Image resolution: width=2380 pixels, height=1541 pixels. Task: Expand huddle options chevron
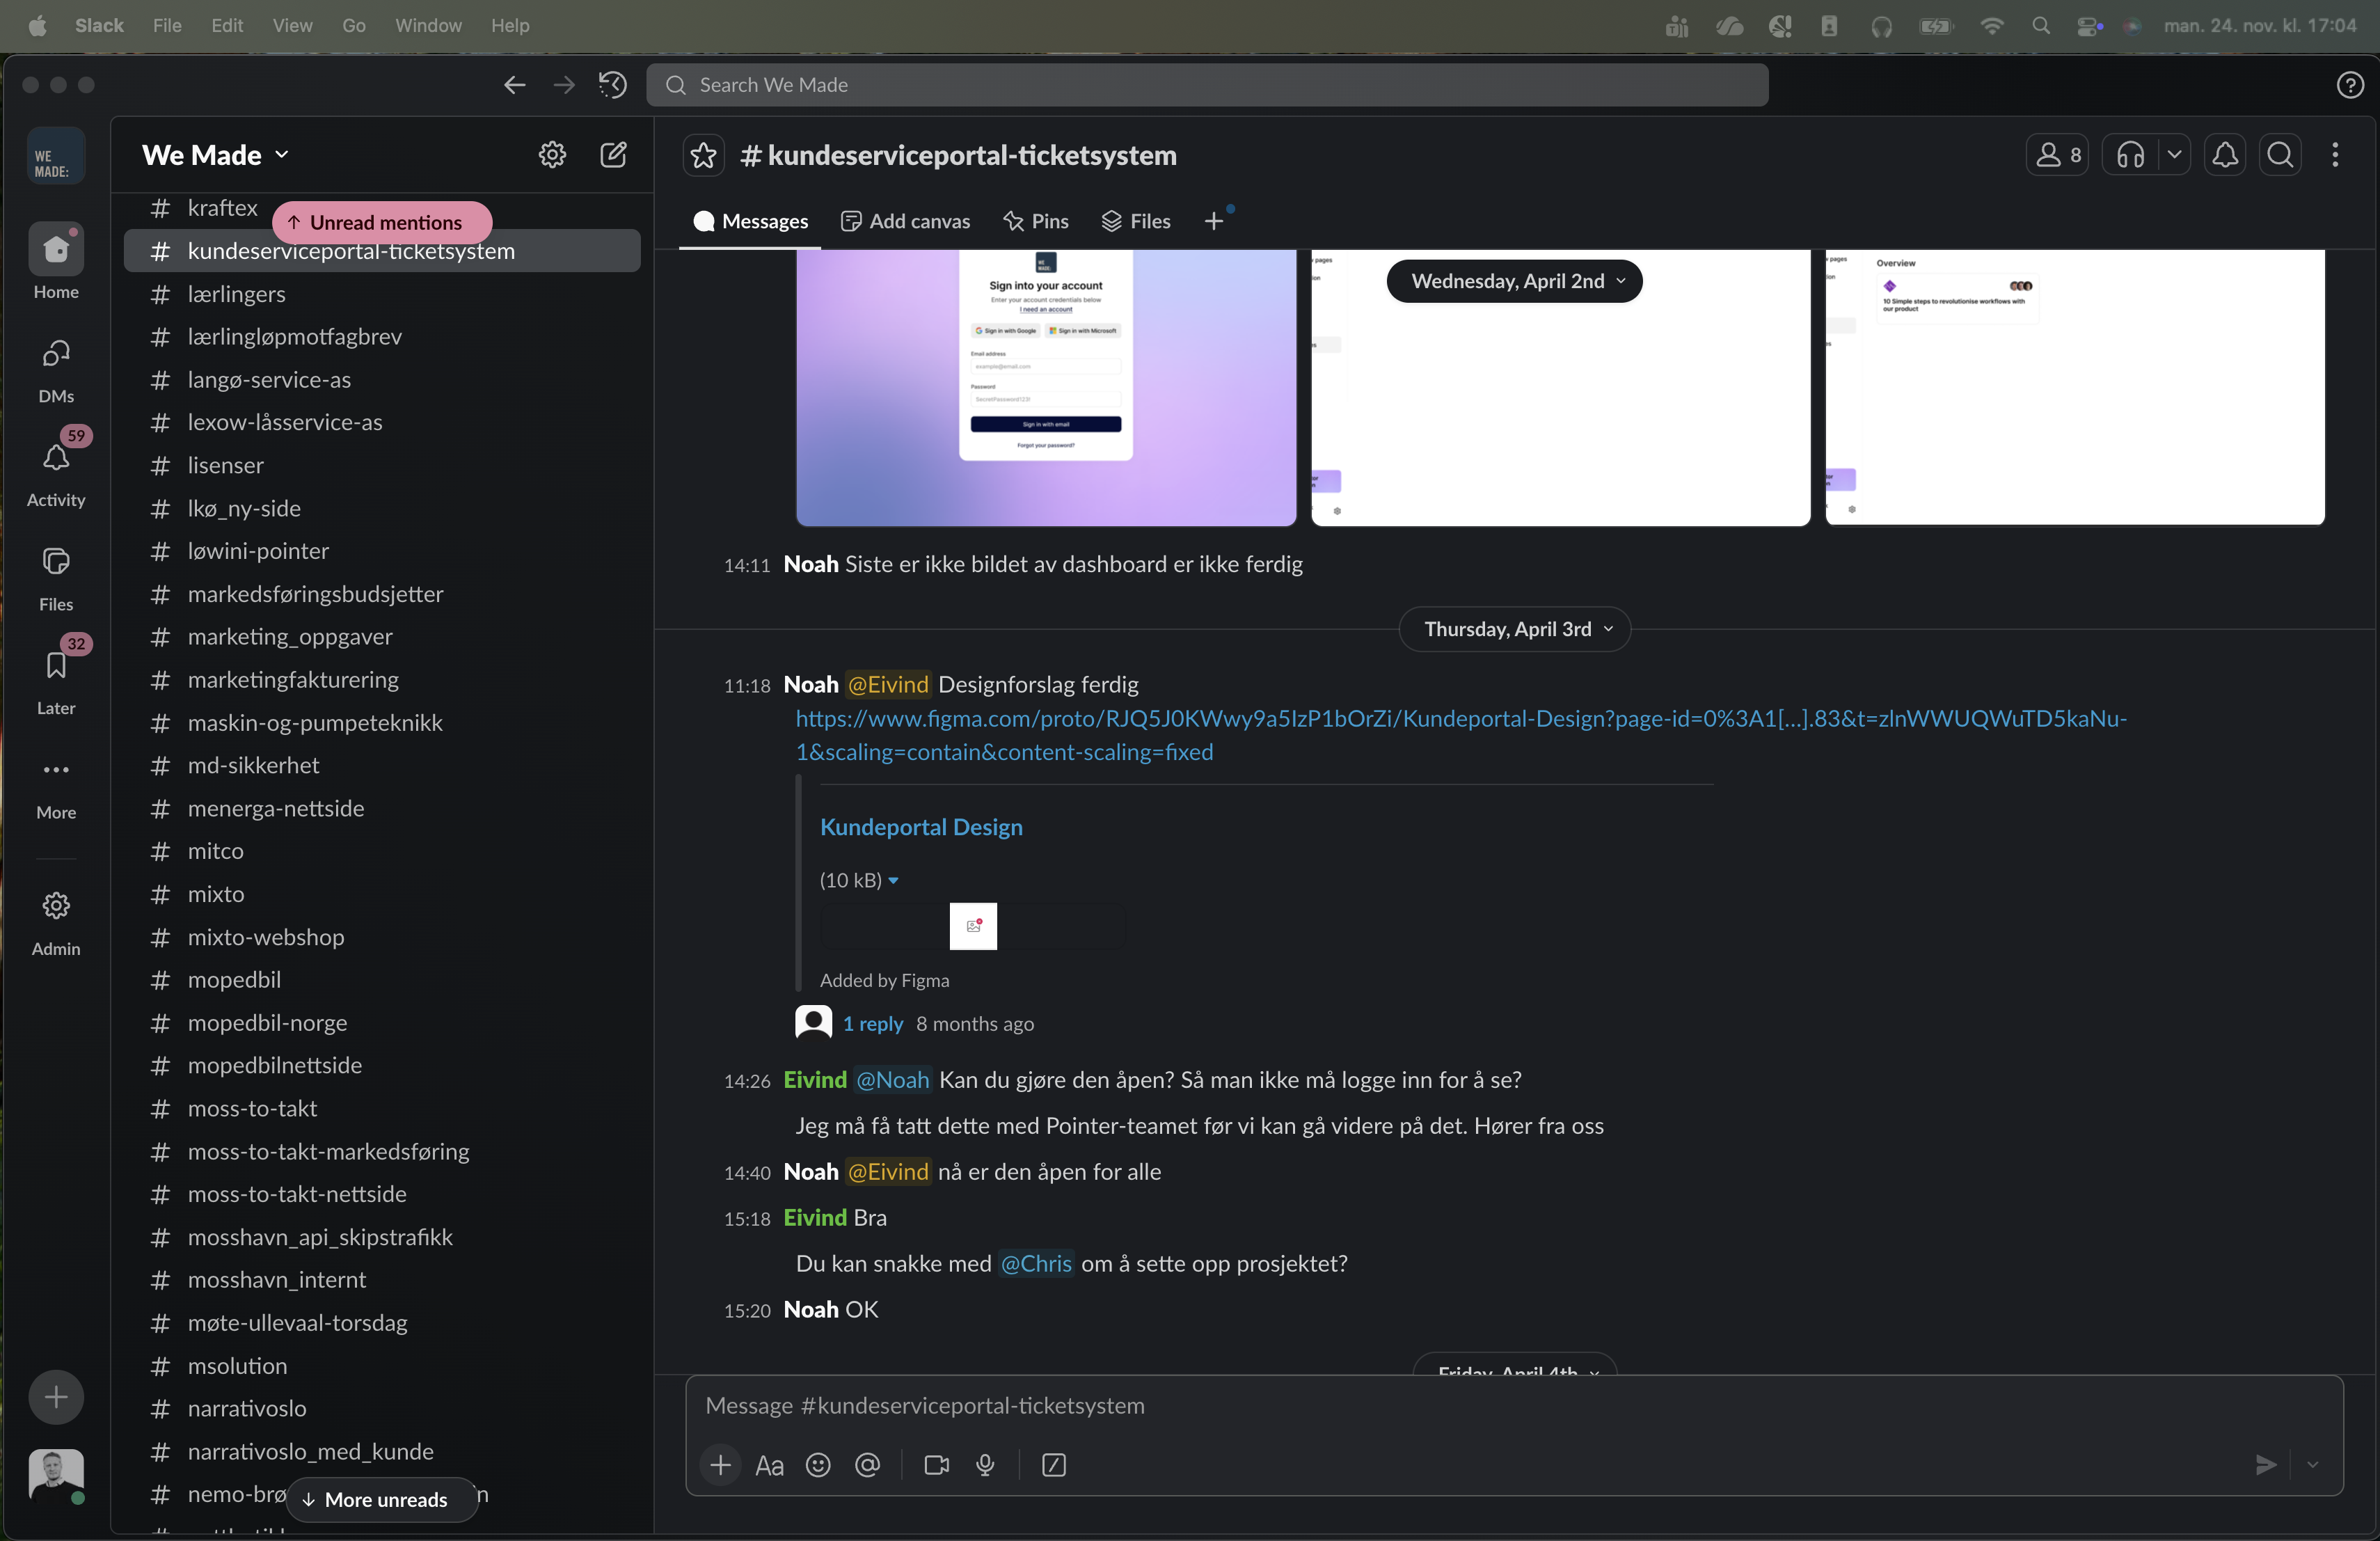pos(2174,155)
